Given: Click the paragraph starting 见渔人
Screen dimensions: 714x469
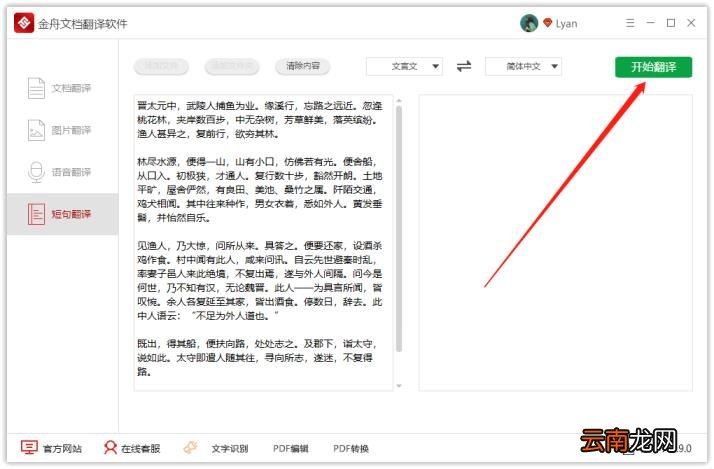Looking at the screenshot, I should [260, 280].
